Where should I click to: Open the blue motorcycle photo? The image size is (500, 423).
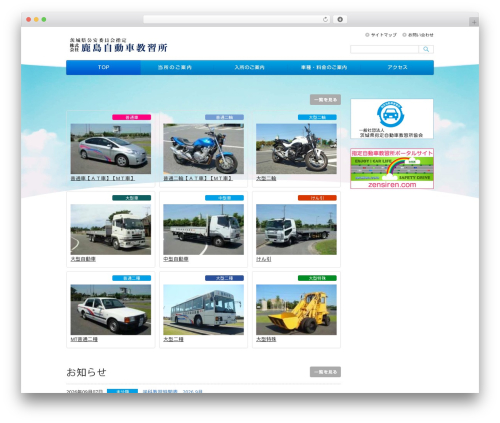(203, 149)
